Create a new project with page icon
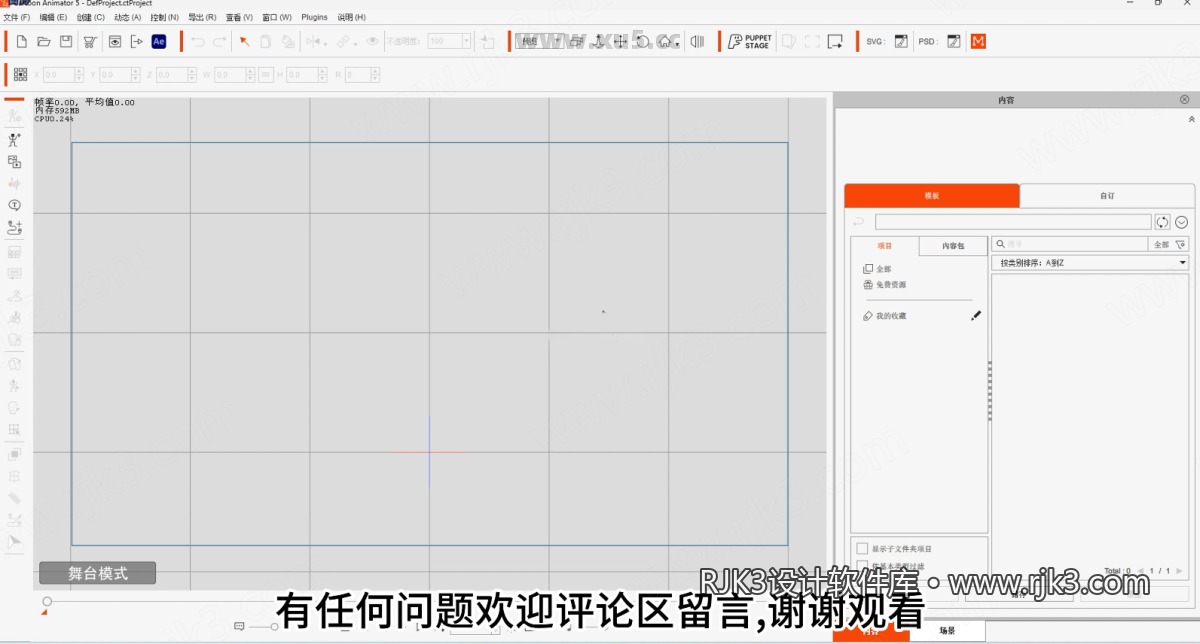 [21, 42]
